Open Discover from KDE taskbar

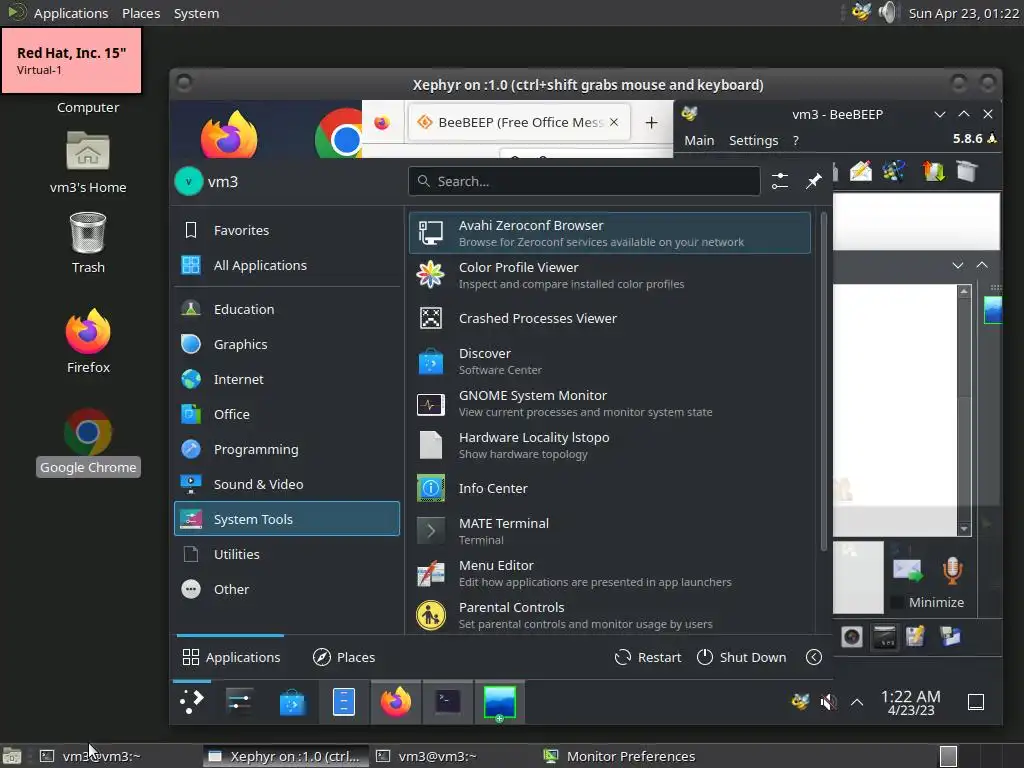(292, 703)
